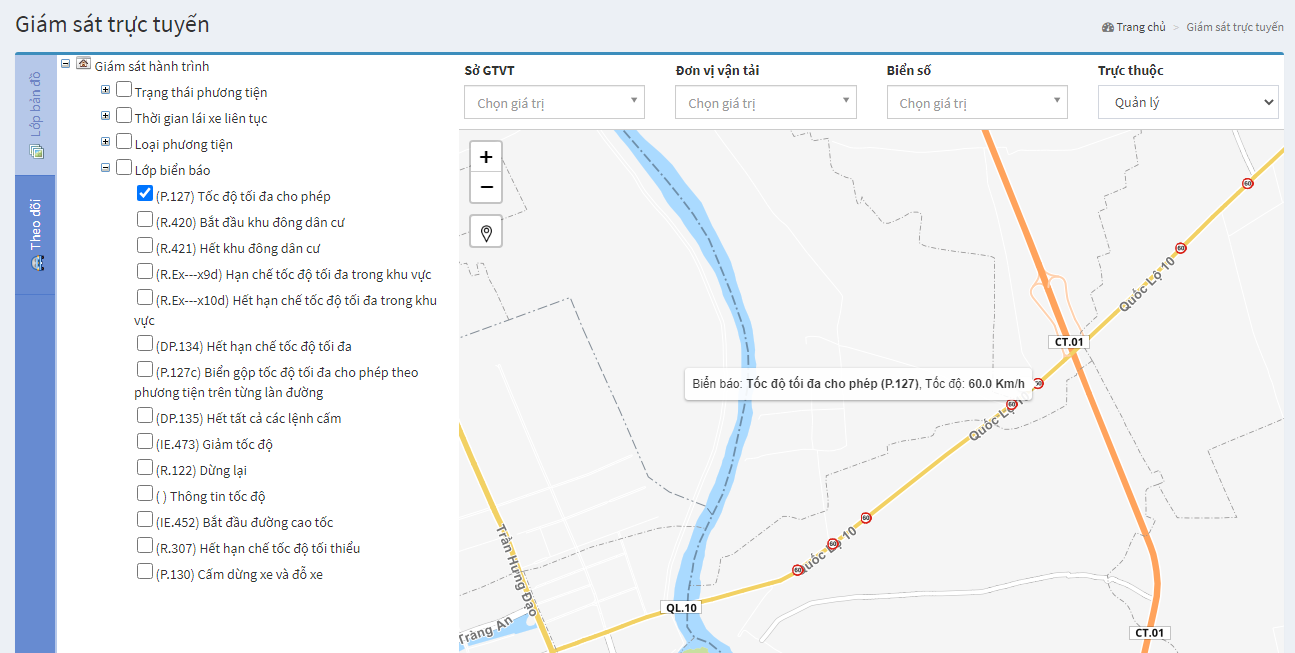The image size is (1295, 653).
Task: Zoom out the map with minus button
Action: 486,187
